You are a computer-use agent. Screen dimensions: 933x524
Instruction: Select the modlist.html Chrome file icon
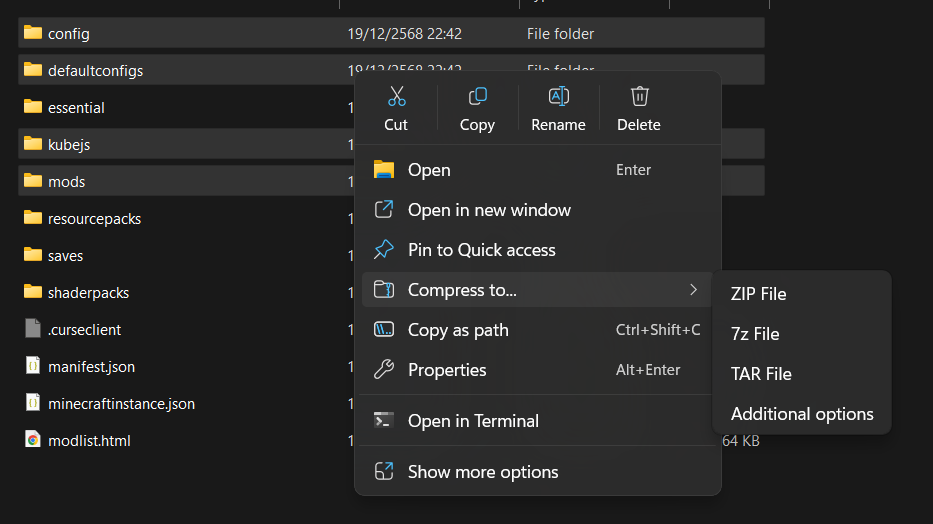tap(33, 440)
